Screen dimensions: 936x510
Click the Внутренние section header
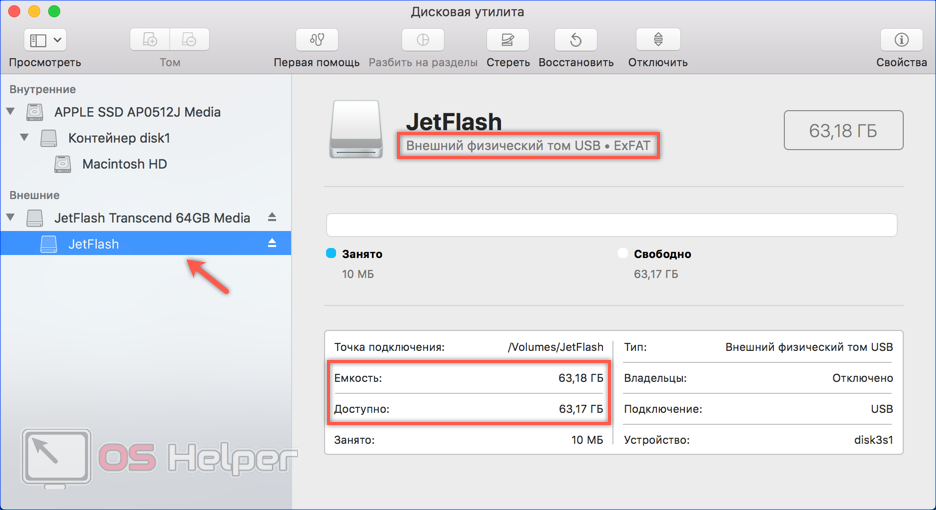click(42, 89)
